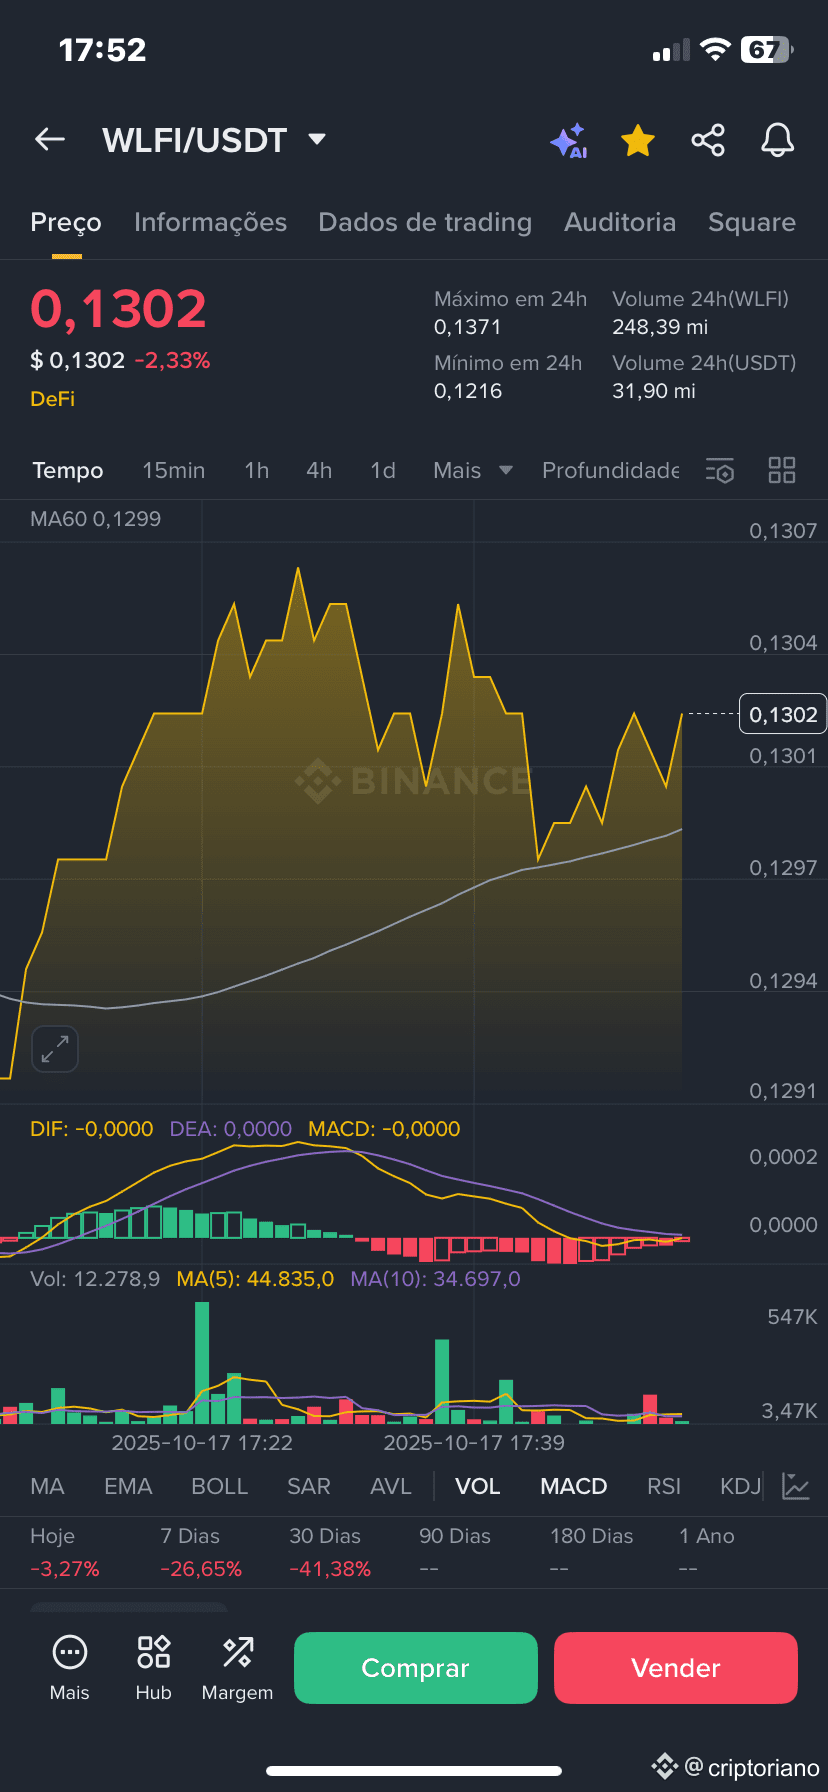Tap the DIF: -0,0000 value
The height and width of the screenshot is (1792, 828).
tap(92, 1129)
